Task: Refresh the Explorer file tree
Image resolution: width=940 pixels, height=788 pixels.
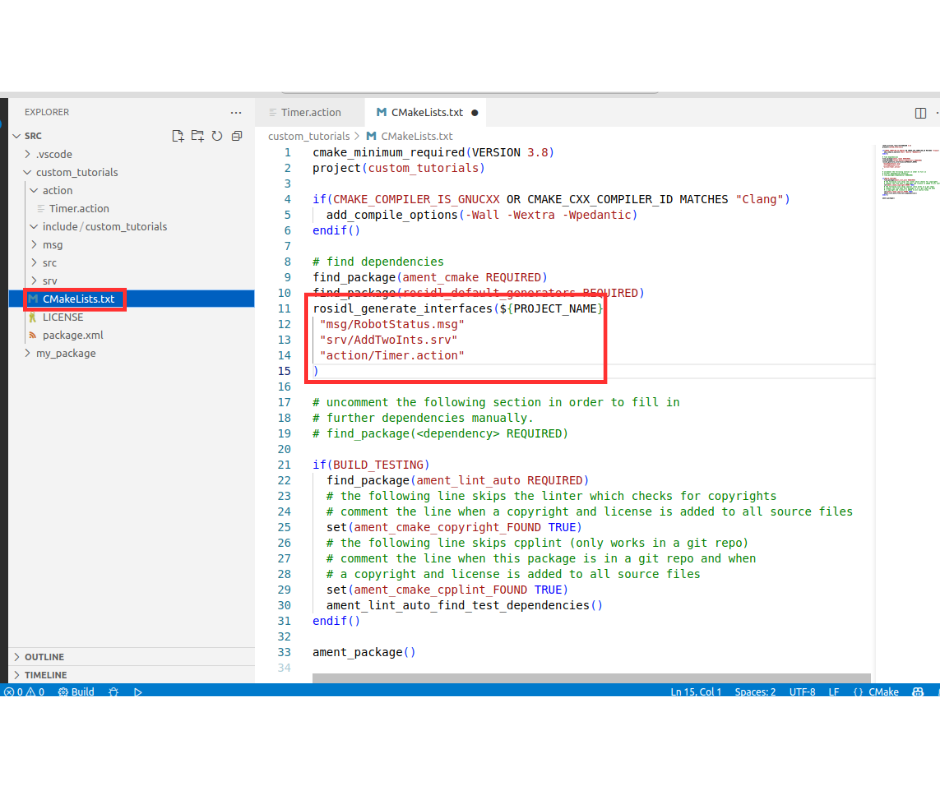Action: coord(217,136)
